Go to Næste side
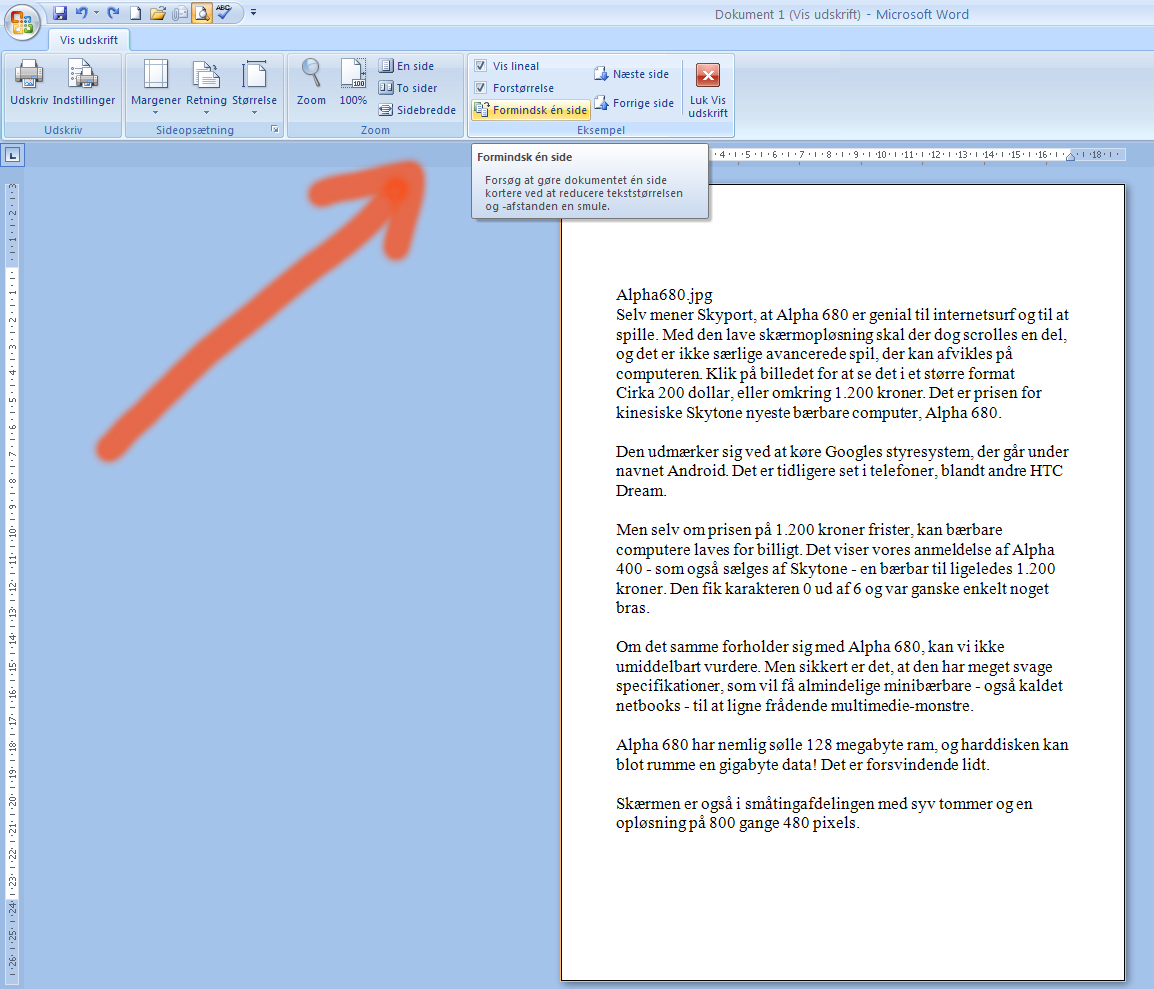This screenshot has height=989, width=1154. coord(631,74)
